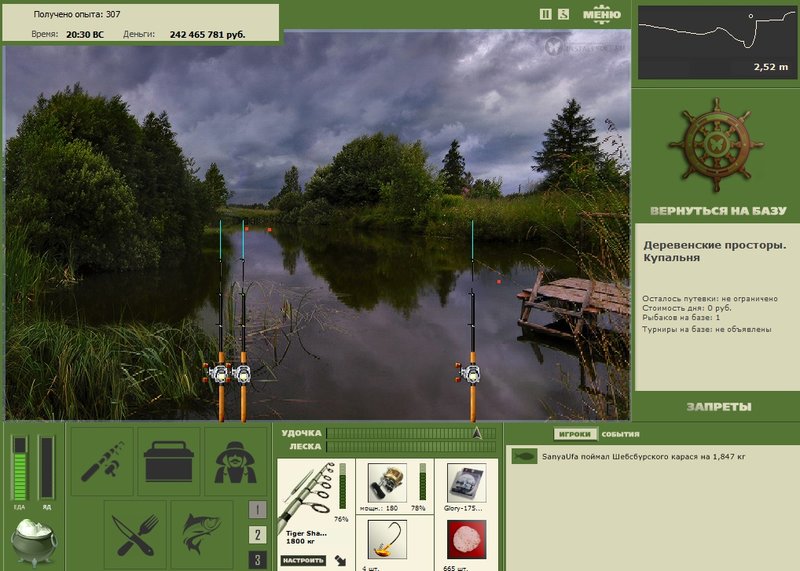Switch to the СОБЫТИЯ tab
Image resolution: width=800 pixels, height=571 pixels.
(620, 434)
